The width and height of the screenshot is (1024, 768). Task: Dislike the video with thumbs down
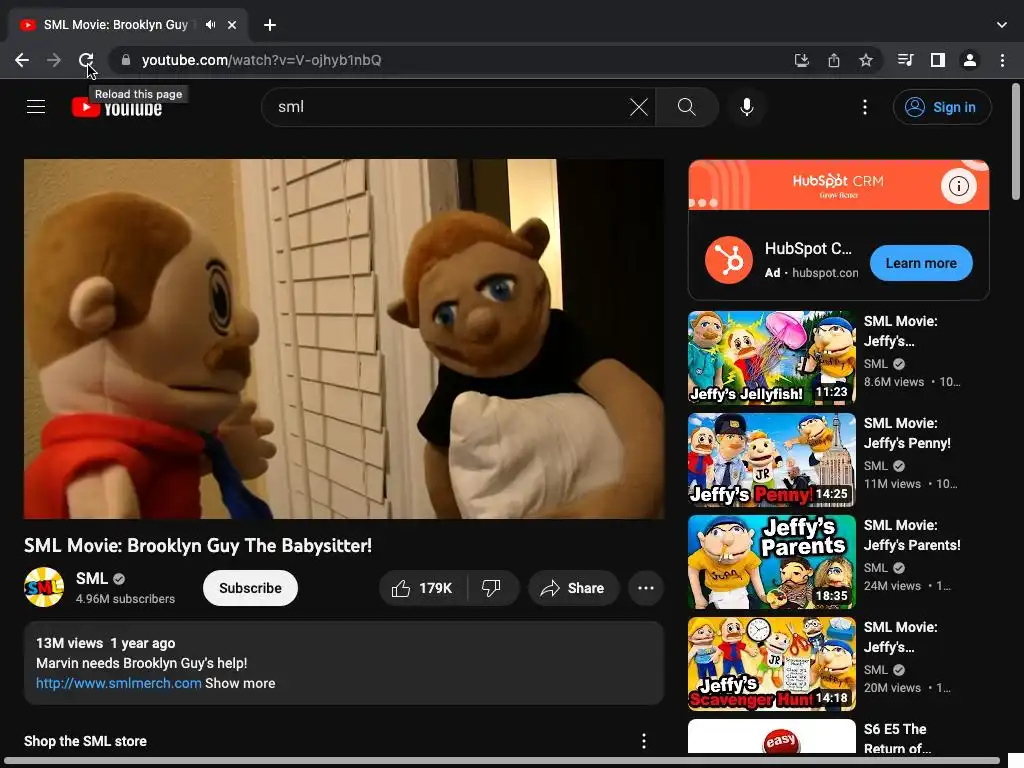[492, 588]
